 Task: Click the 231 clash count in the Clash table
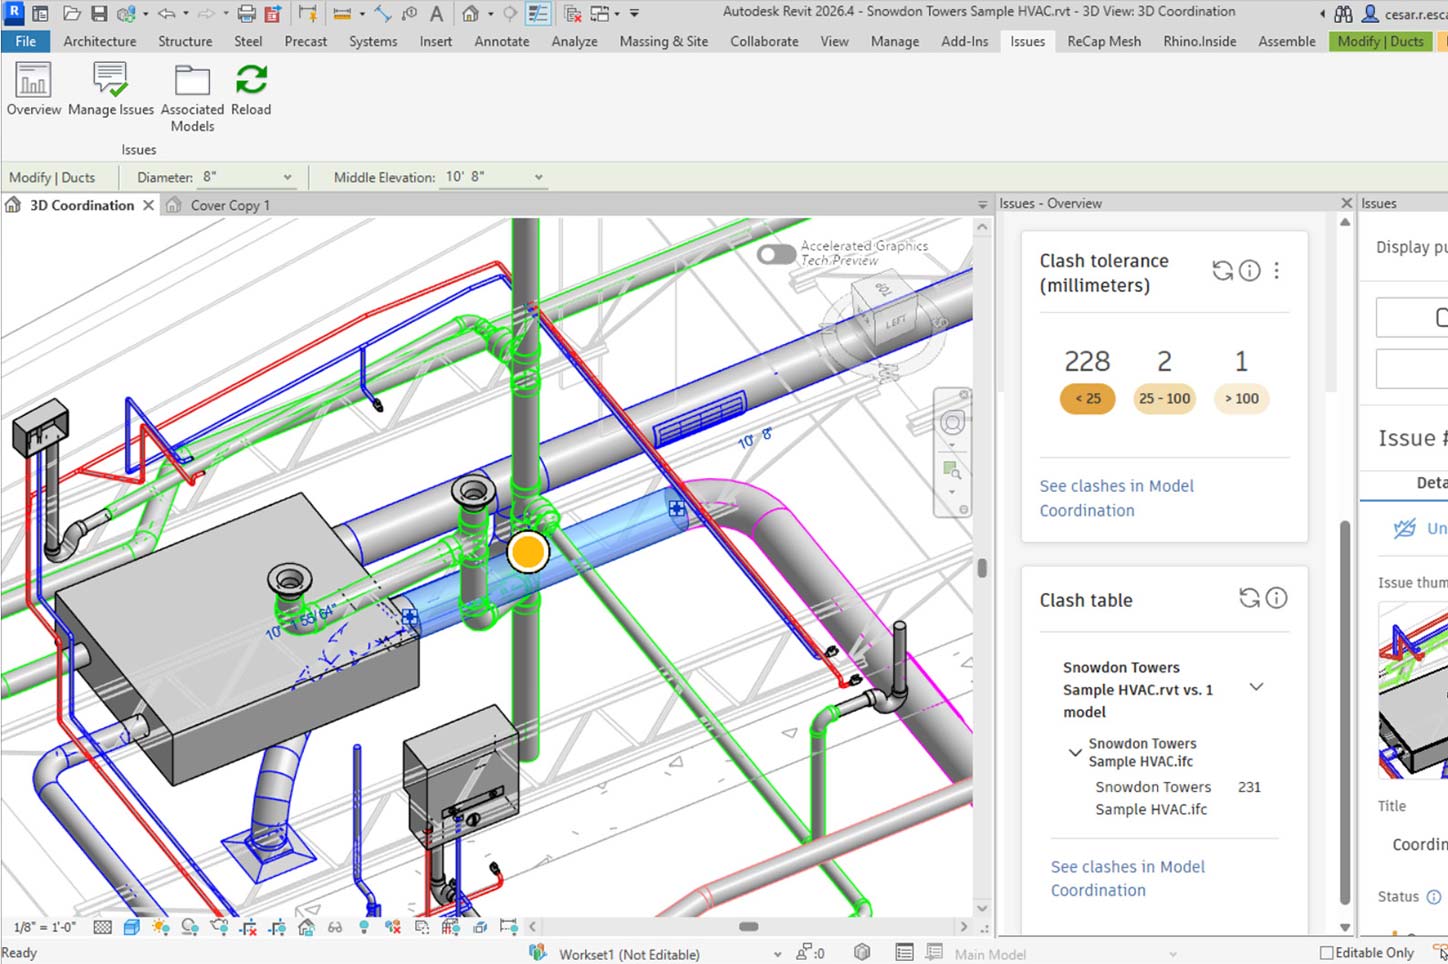[x=1249, y=787]
